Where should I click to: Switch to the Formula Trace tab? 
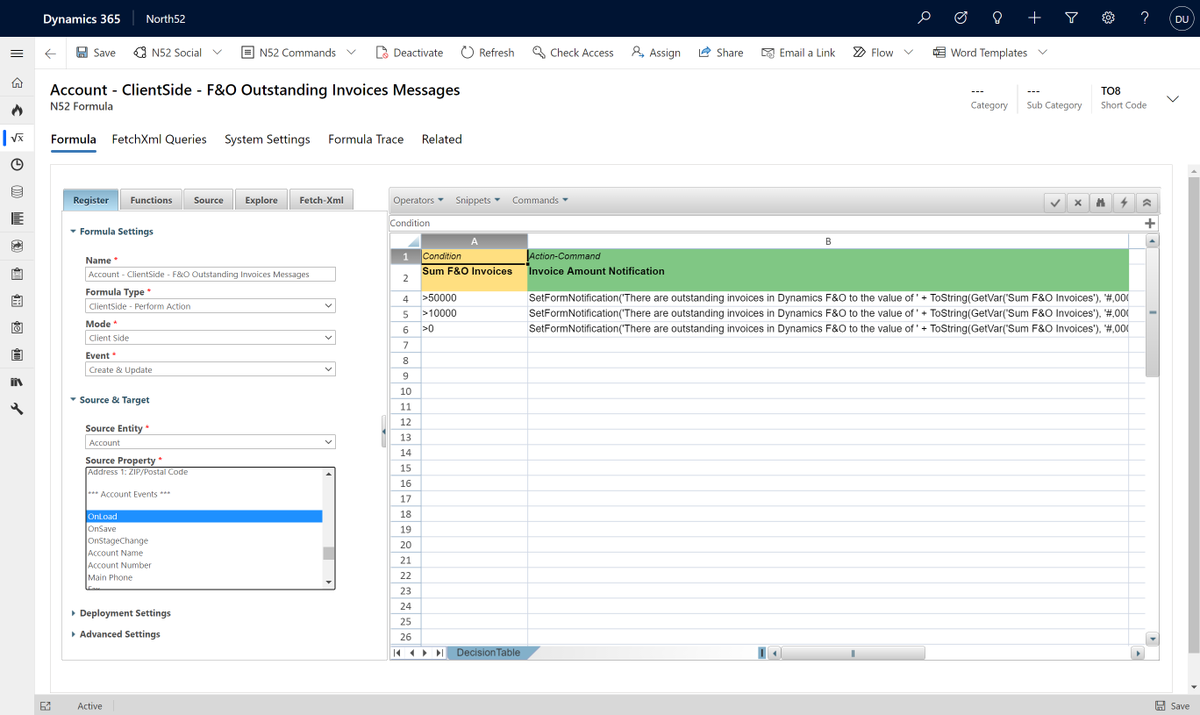(366, 139)
